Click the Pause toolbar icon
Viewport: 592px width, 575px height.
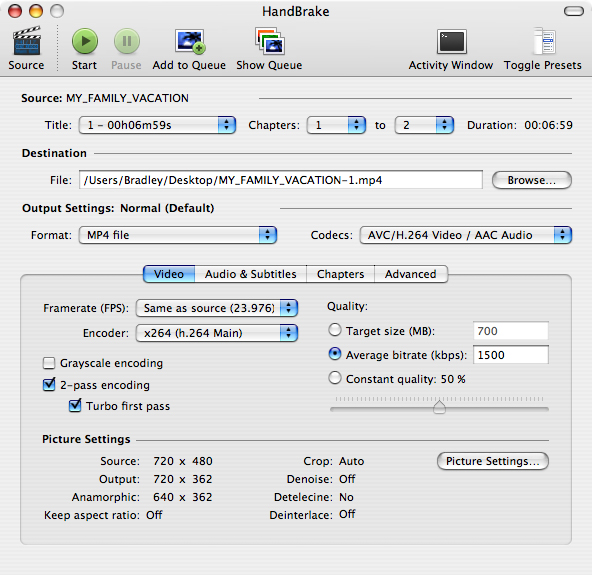click(x=127, y=41)
